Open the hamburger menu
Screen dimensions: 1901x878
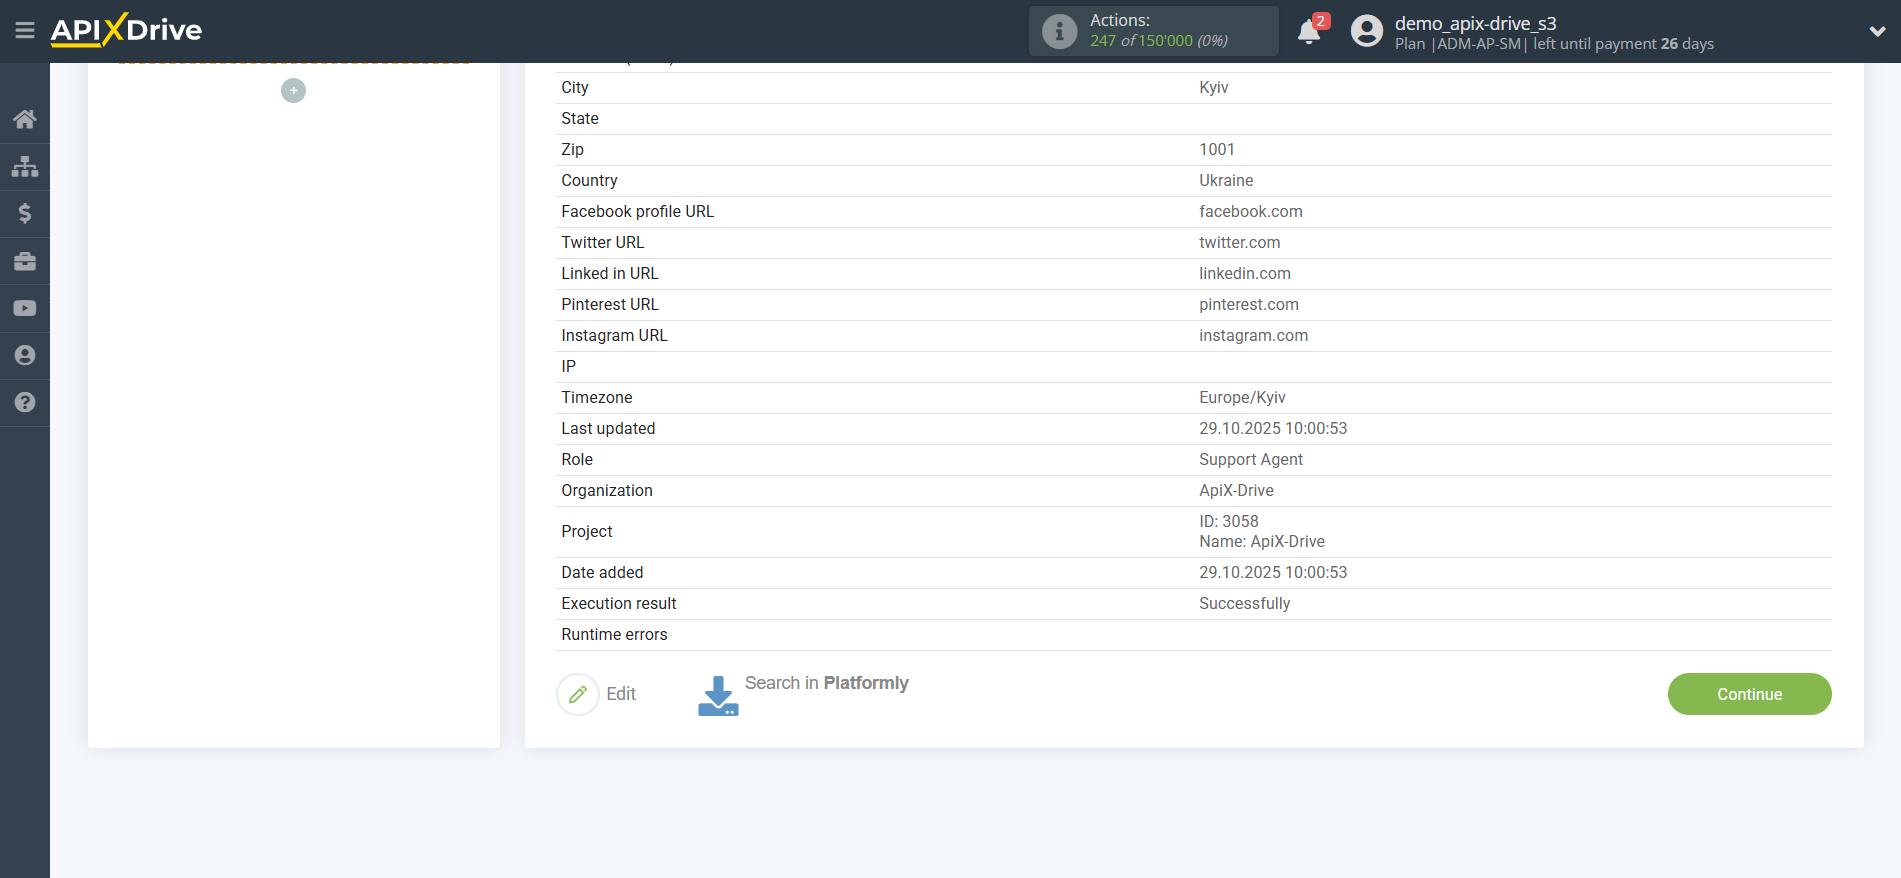[x=25, y=31]
